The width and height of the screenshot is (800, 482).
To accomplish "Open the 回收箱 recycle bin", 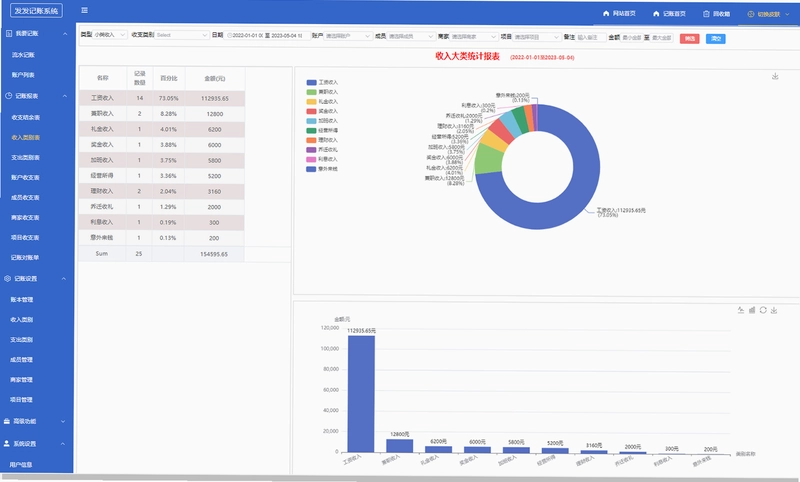I will [x=716, y=14].
